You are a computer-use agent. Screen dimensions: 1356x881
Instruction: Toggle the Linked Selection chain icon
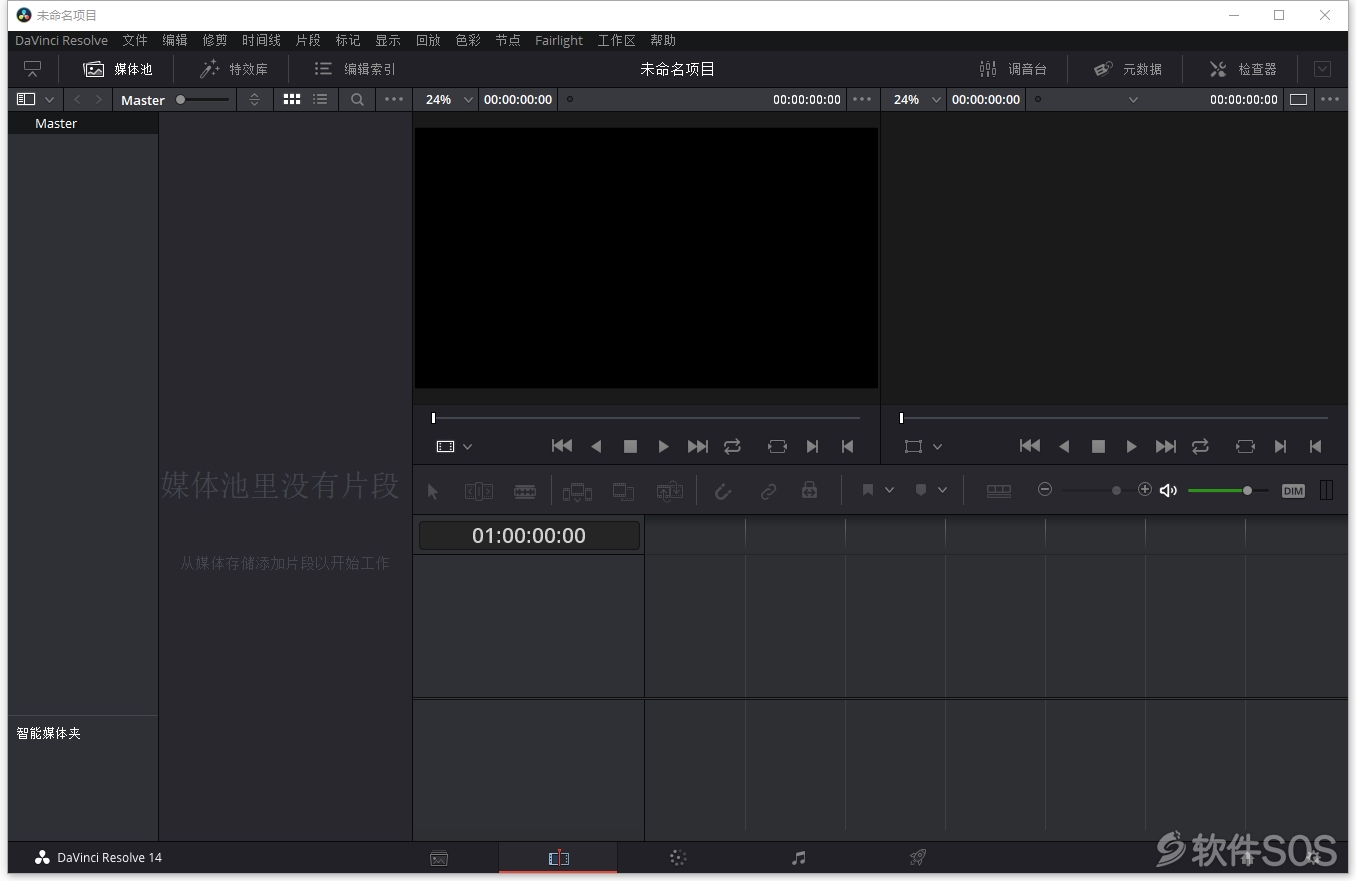(768, 491)
